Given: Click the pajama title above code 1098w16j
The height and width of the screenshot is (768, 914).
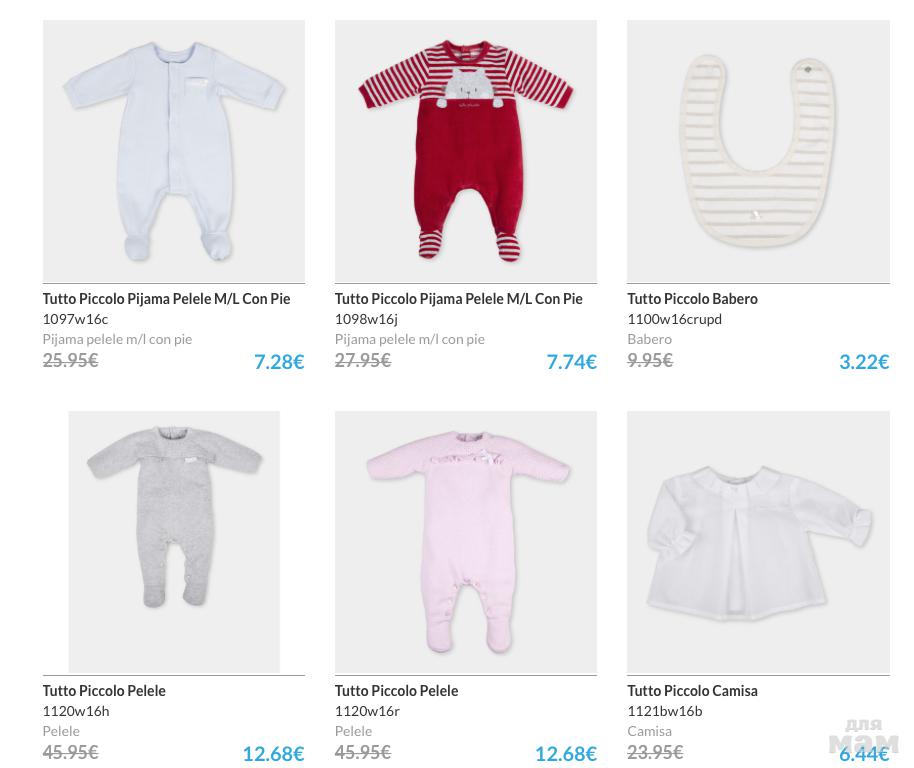Looking at the screenshot, I should coord(458,299).
